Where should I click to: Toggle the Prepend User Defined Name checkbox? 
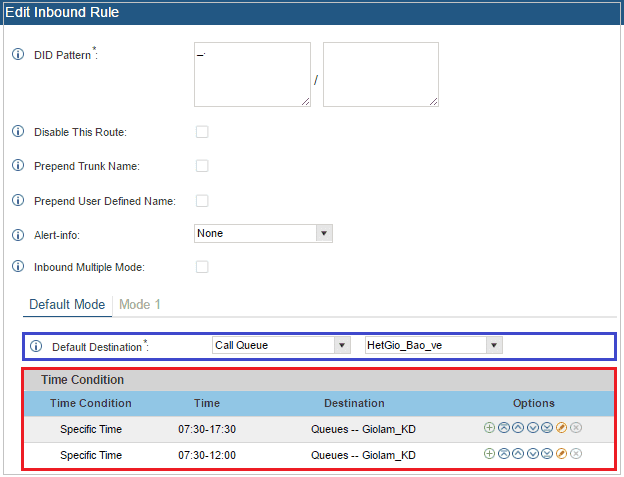click(x=202, y=201)
